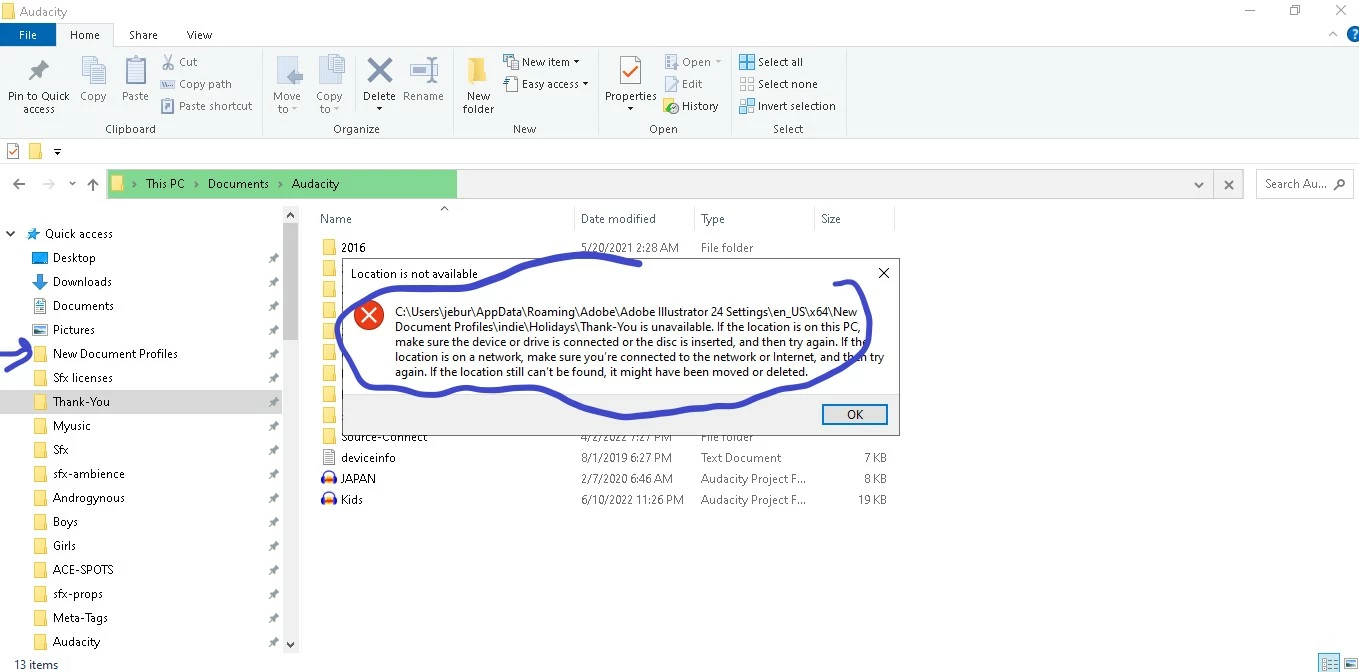The width and height of the screenshot is (1359, 672).
Task: Click the Copy ribbon button
Action: (93, 80)
